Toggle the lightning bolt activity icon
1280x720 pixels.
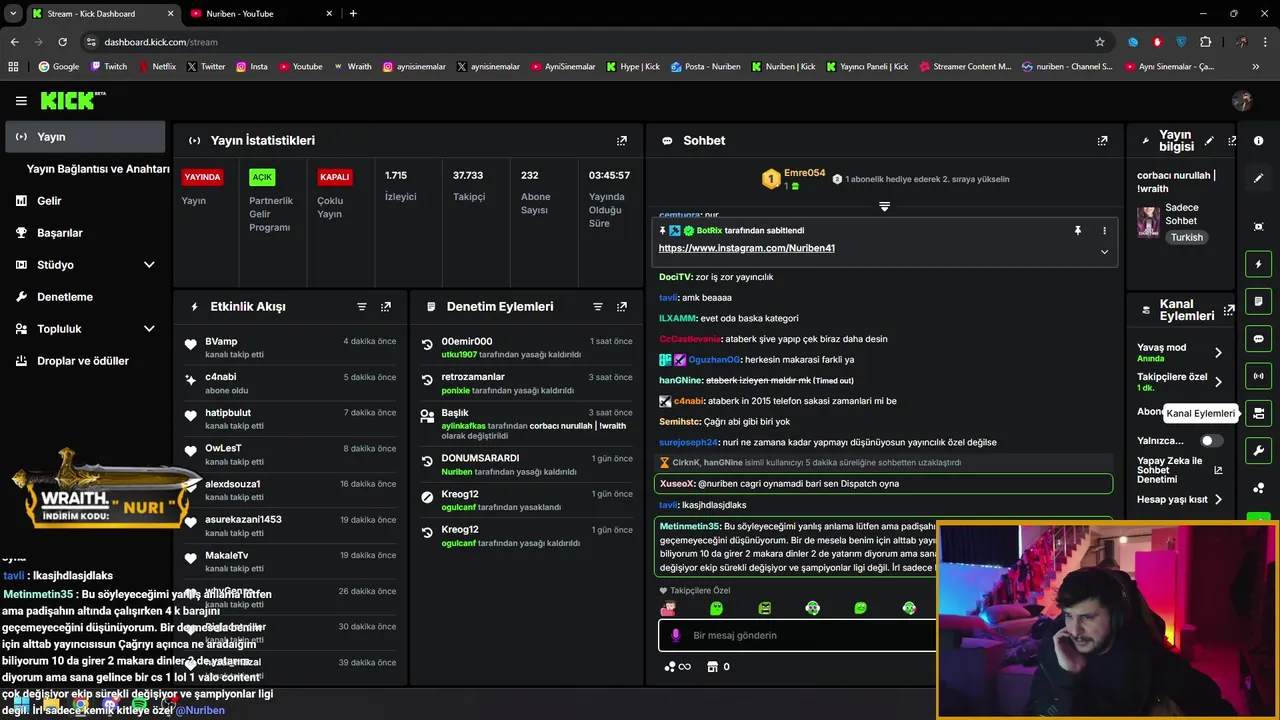[x=1258, y=264]
